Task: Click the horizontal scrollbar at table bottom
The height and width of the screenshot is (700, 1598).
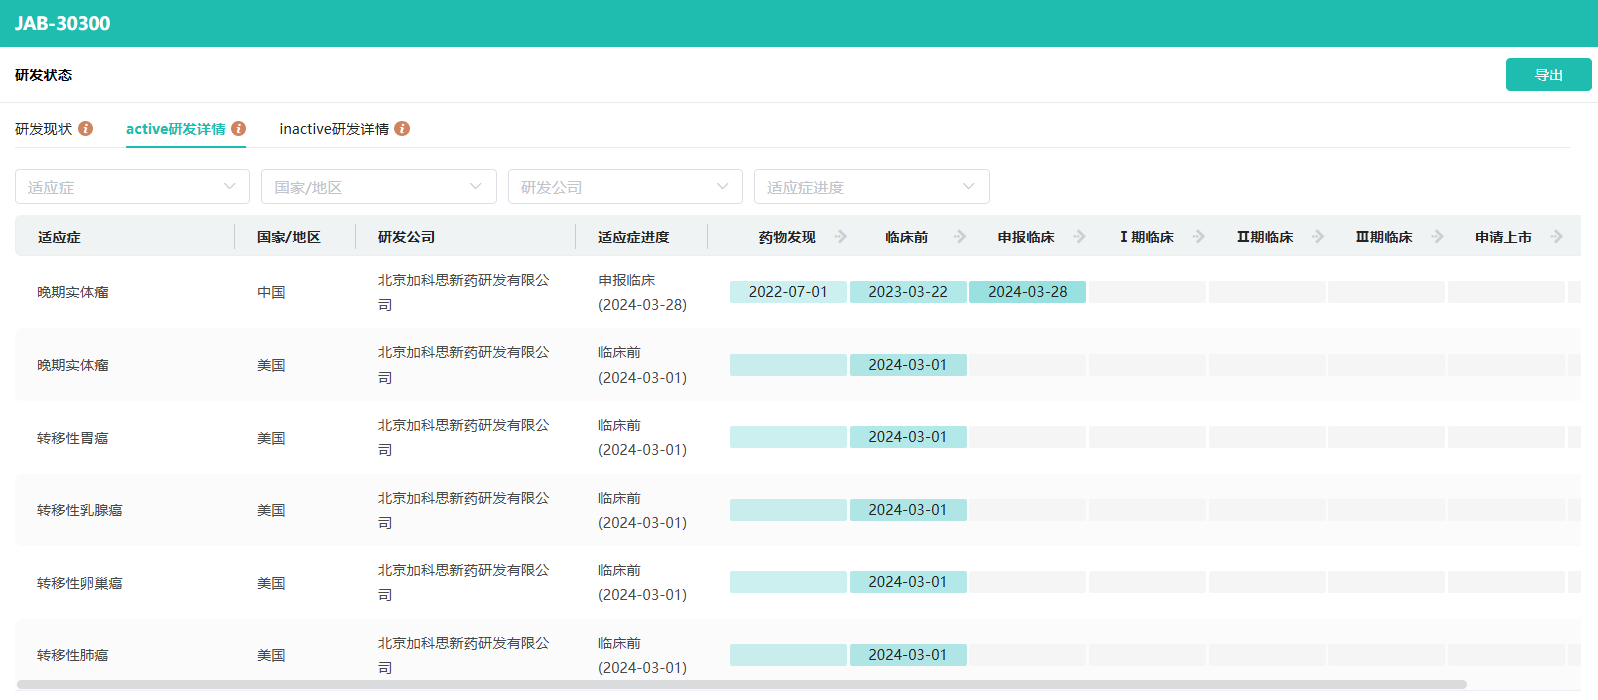Action: tap(740, 685)
